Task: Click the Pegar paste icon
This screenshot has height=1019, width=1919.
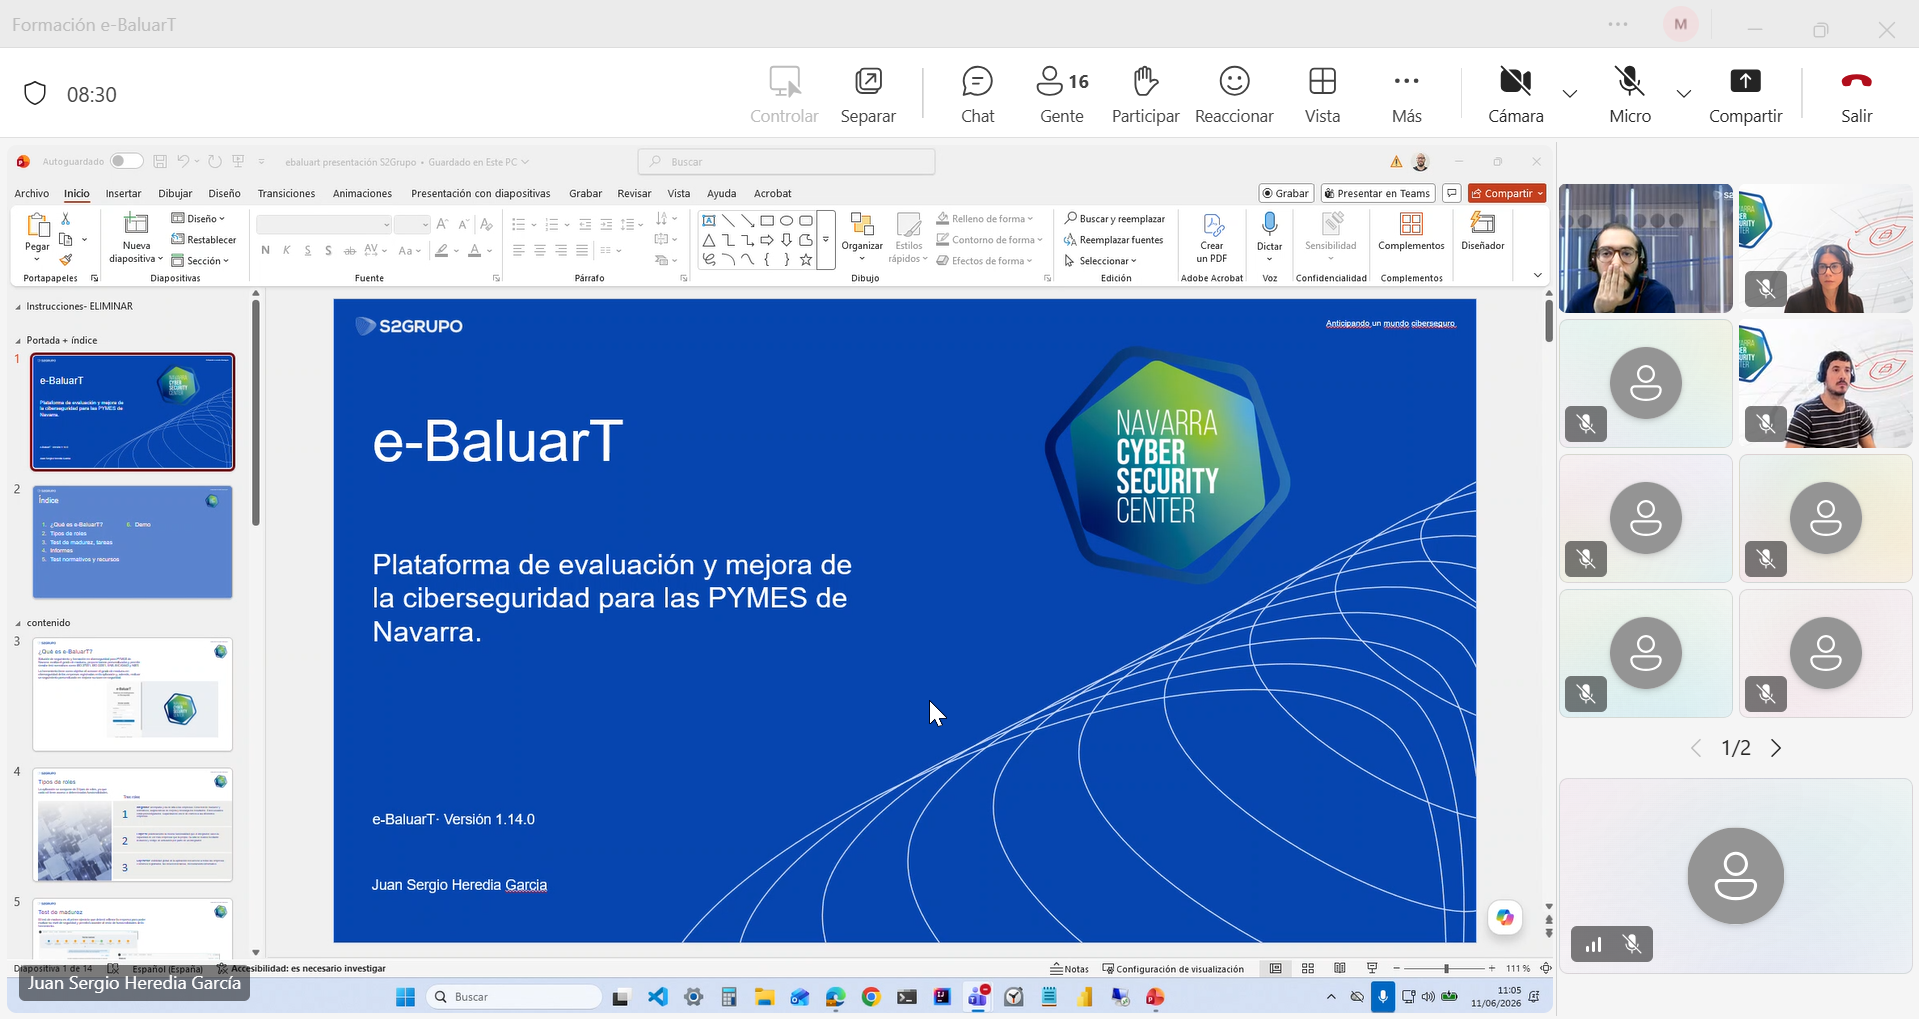Action: 37,225
